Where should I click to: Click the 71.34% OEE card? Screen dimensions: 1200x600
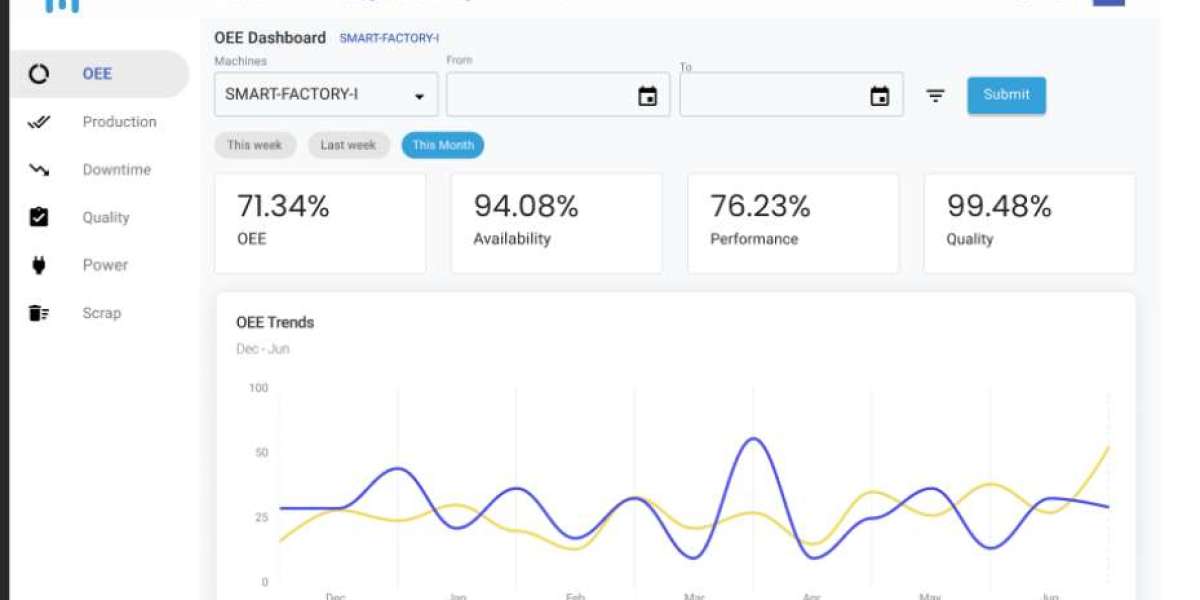tap(320, 224)
